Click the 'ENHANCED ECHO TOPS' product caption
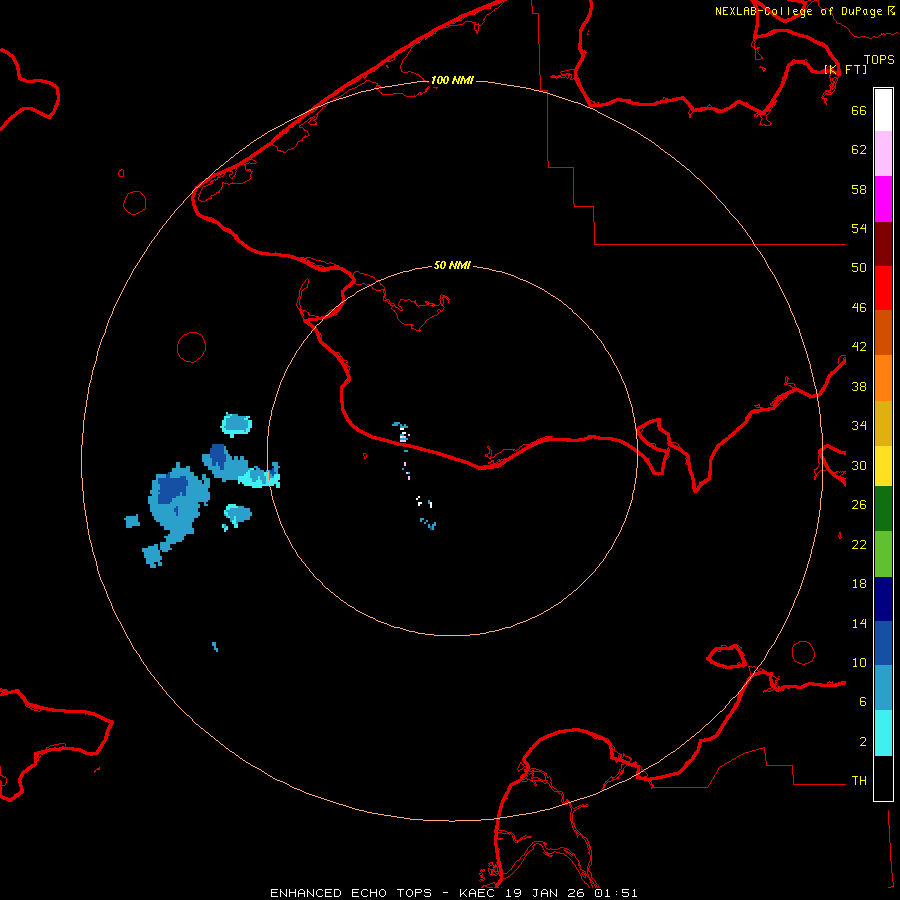The width and height of the screenshot is (900, 900). [351, 893]
